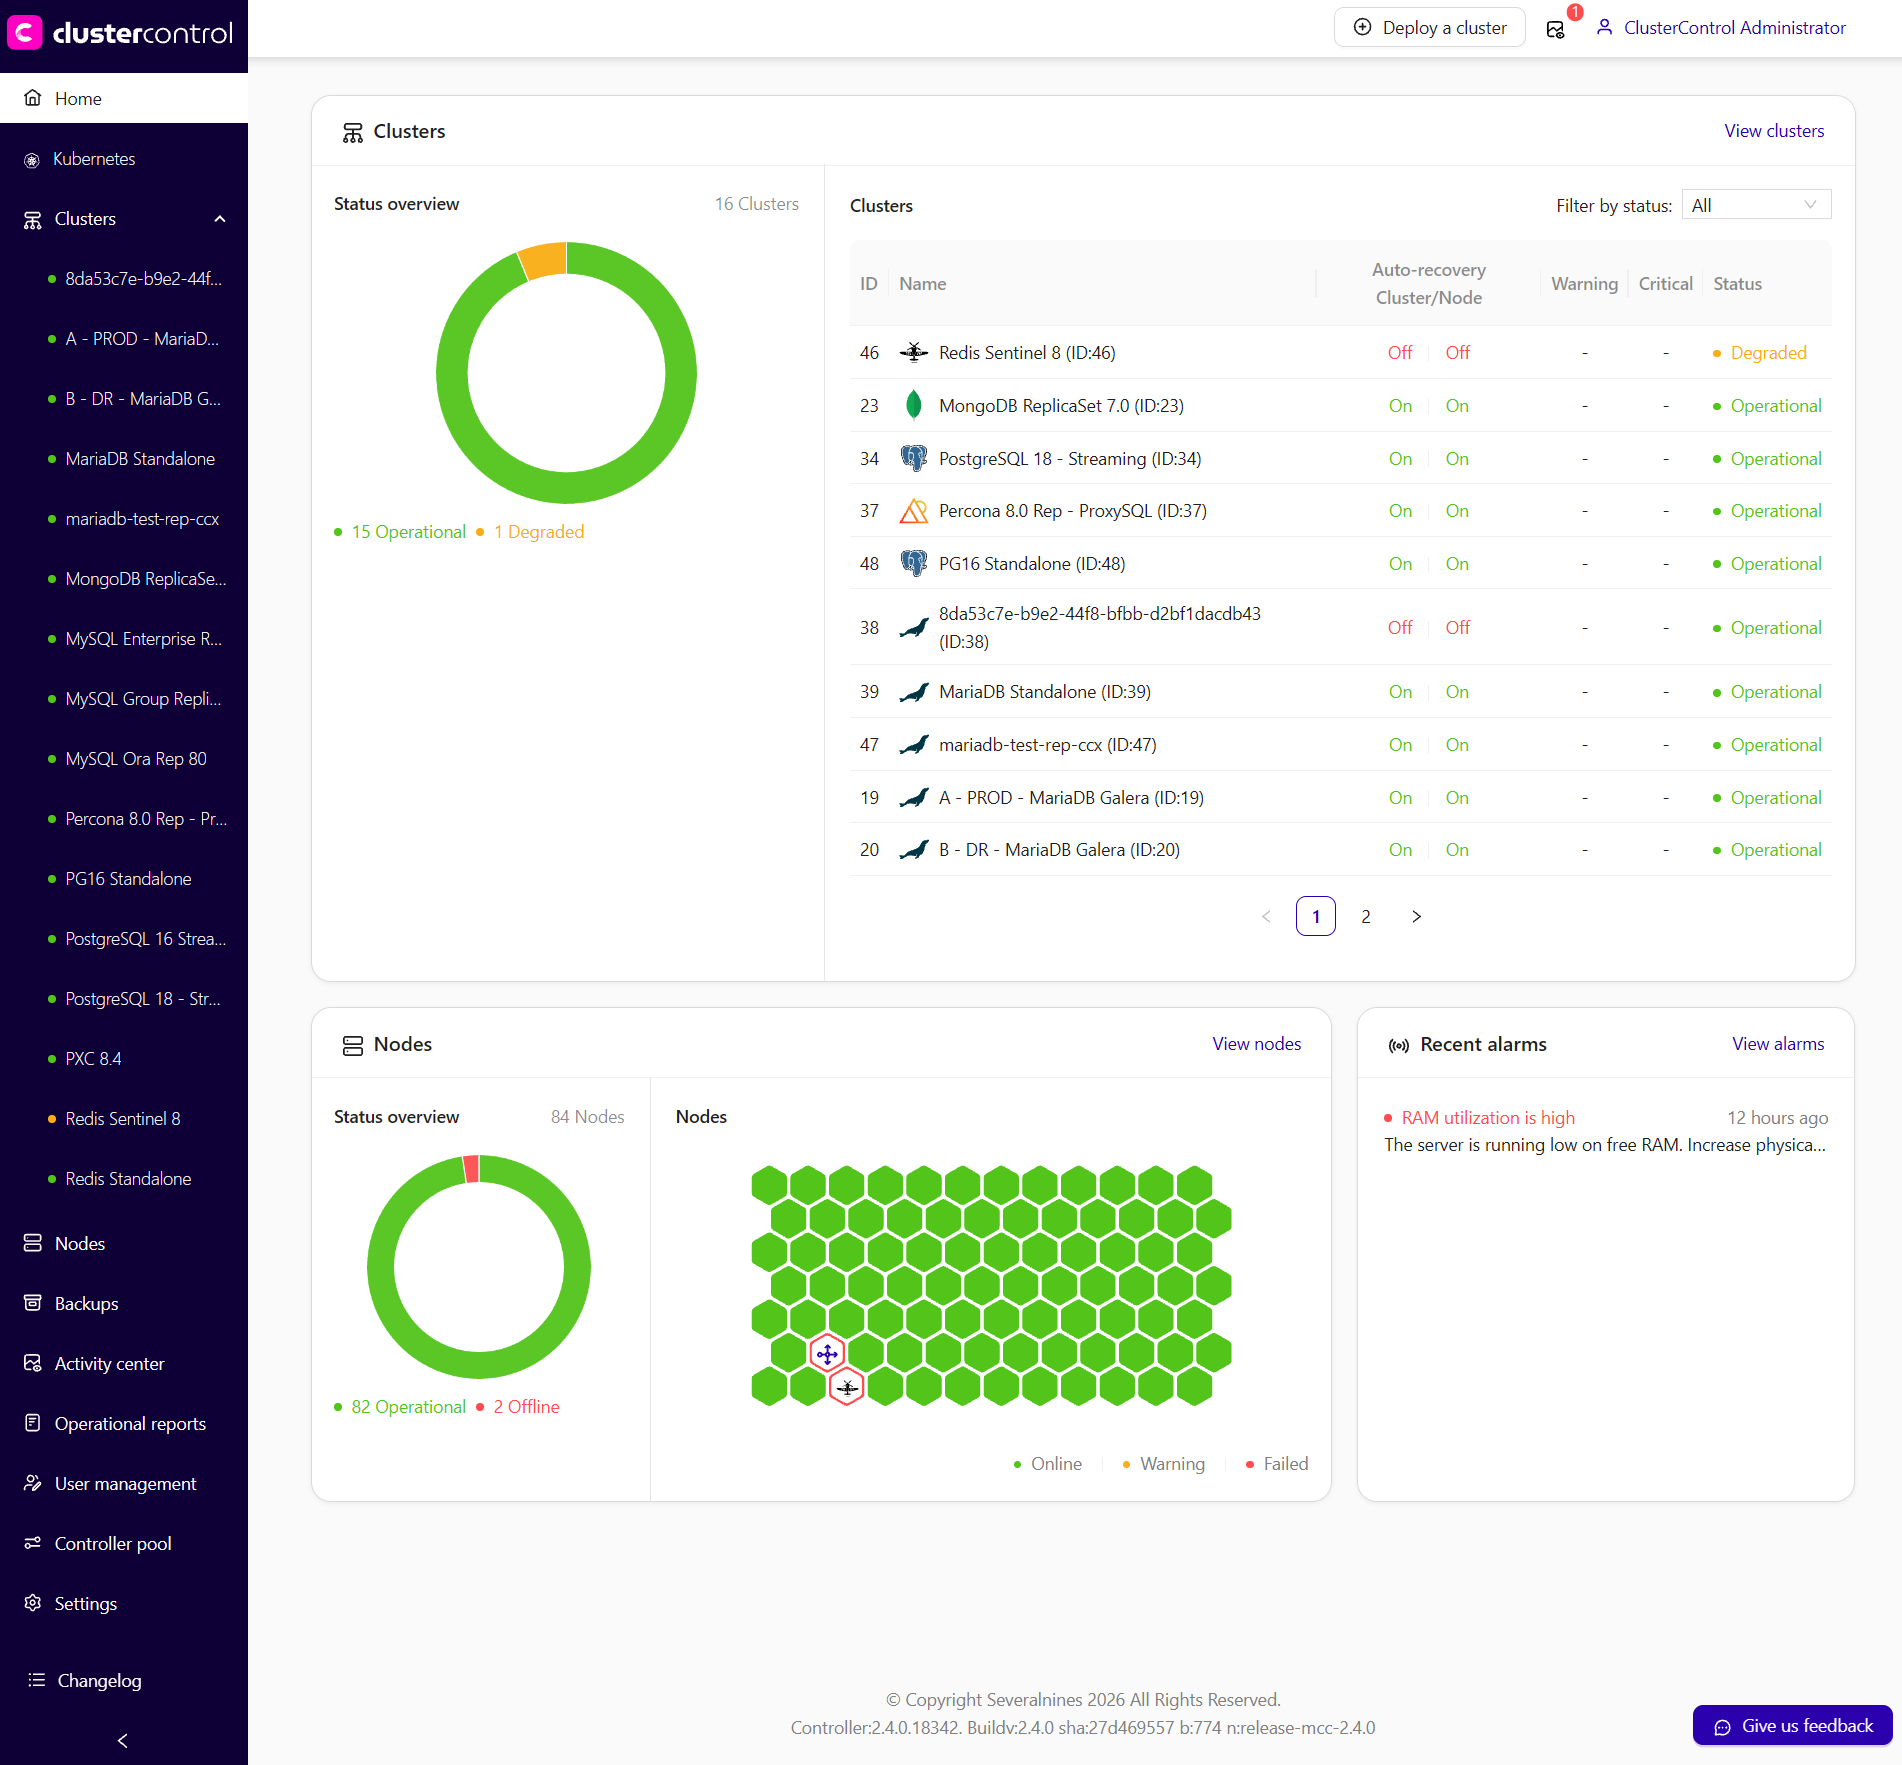Click the MariaDB seal icon for MariaDB Standalone row
1902x1765 pixels.
(x=914, y=692)
